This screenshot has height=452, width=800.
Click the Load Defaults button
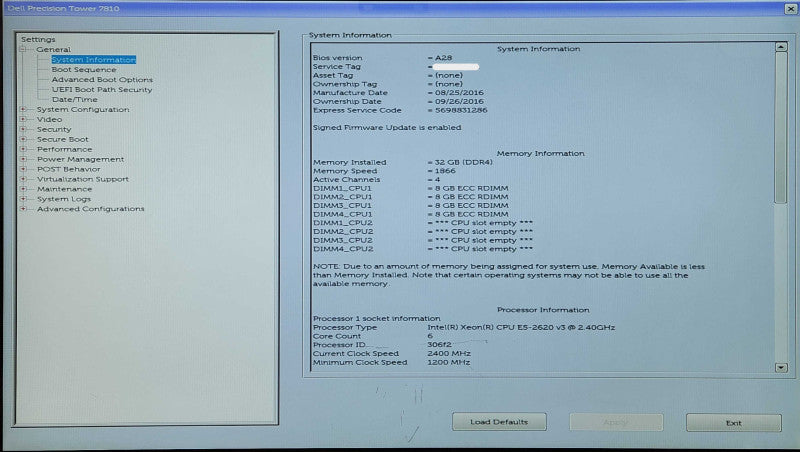click(x=499, y=422)
